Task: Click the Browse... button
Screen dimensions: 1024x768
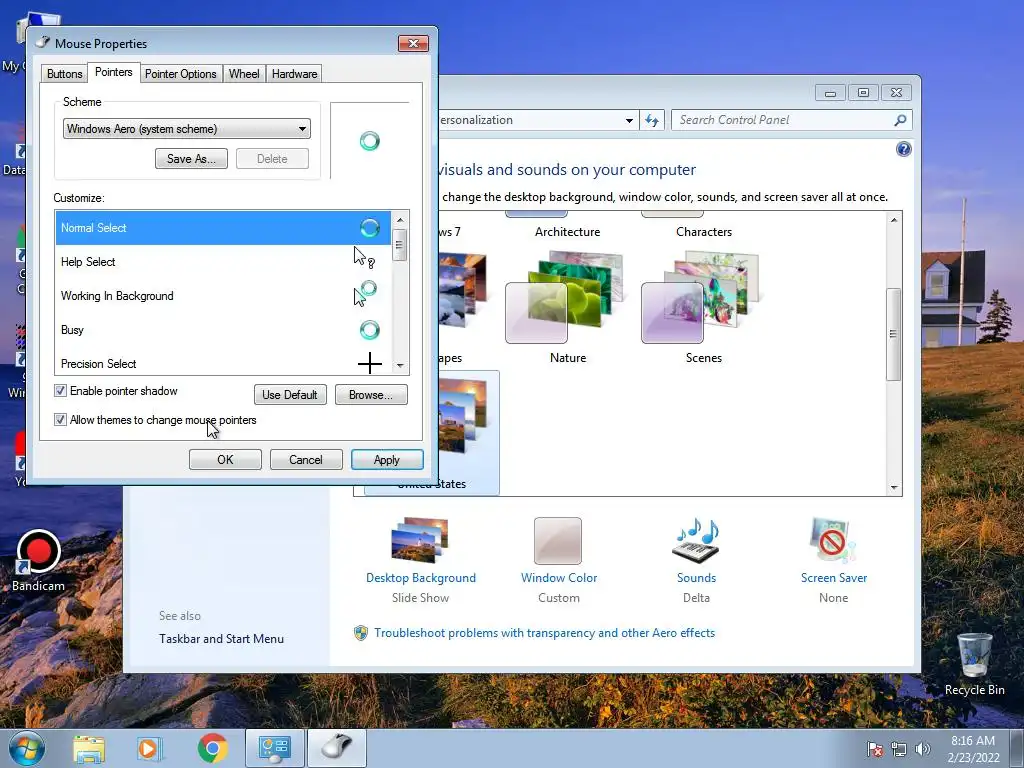Action: (x=371, y=394)
